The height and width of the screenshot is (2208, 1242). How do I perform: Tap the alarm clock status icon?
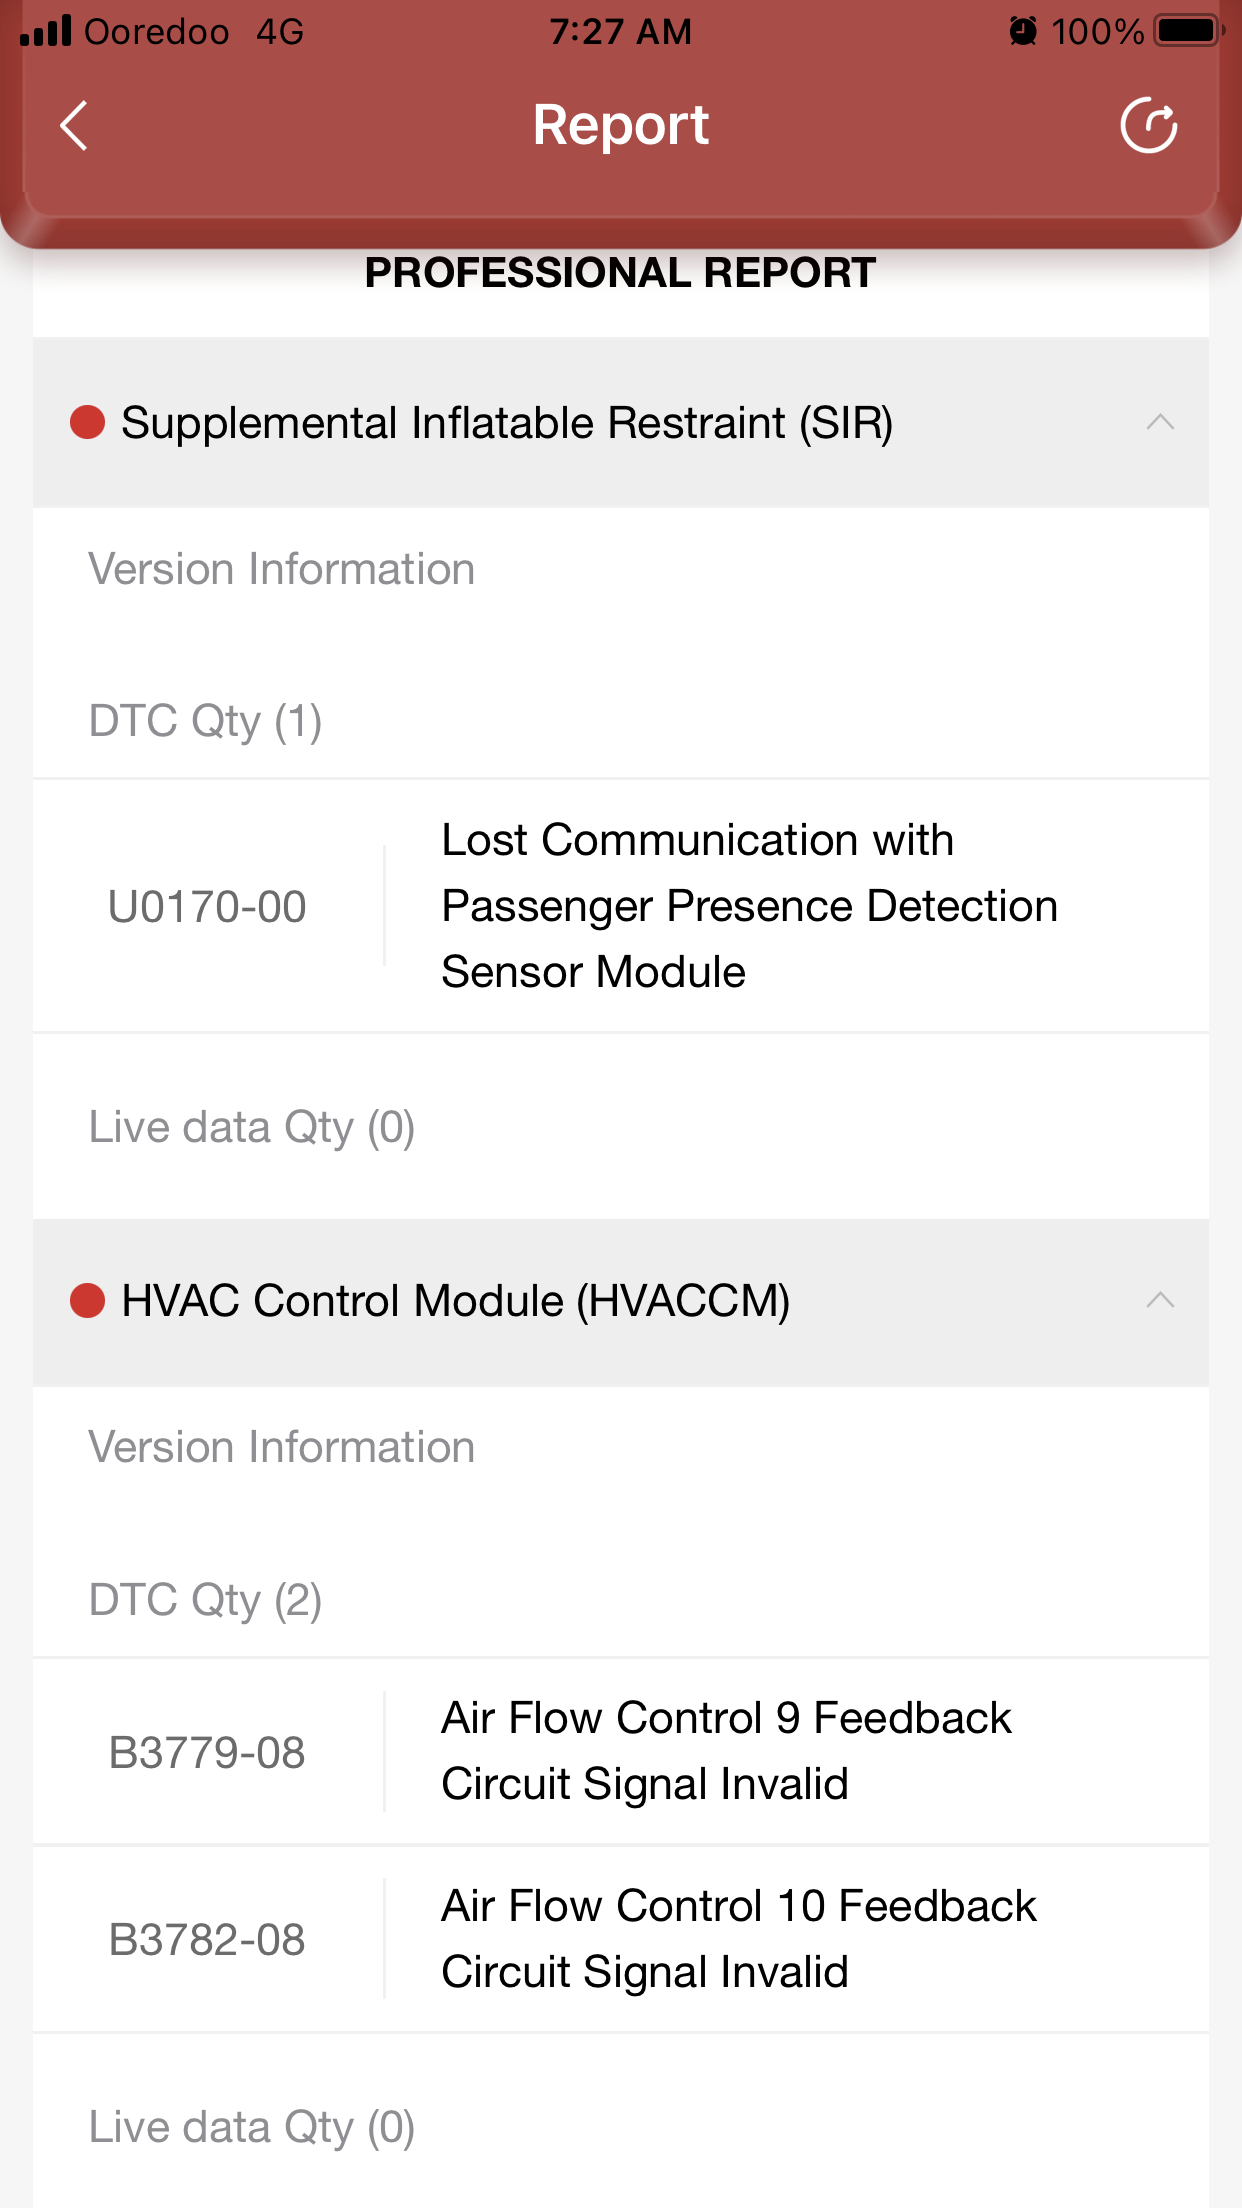1023,31
